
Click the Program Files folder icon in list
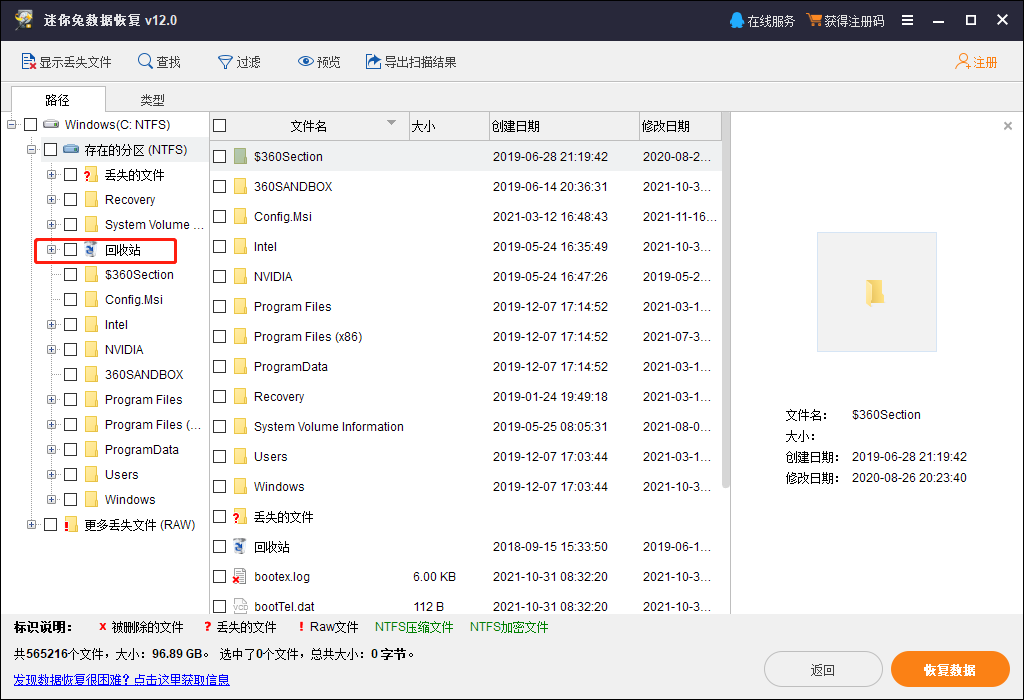click(x=240, y=306)
